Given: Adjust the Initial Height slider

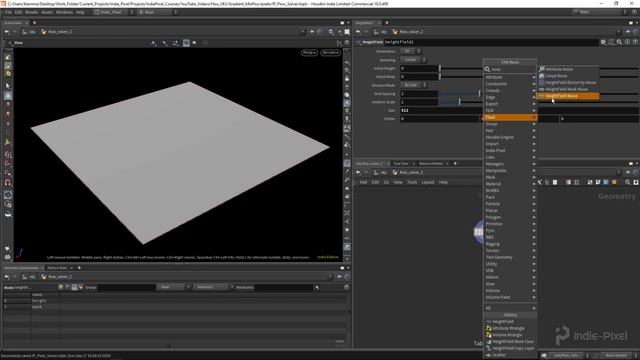Looking at the screenshot, I should tap(440, 68).
